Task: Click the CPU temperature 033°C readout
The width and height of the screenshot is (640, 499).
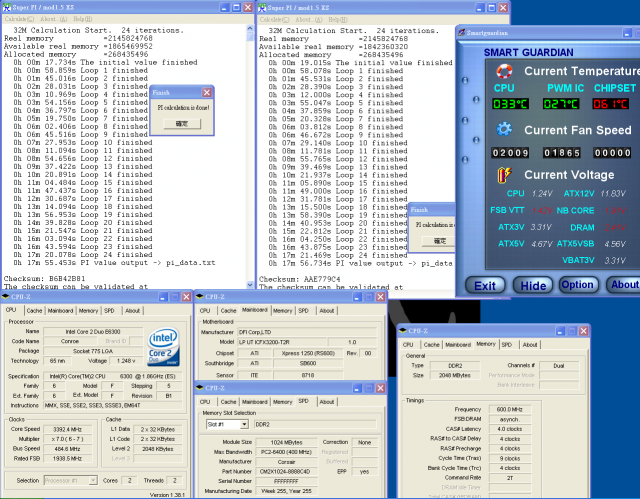Action: pyautogui.click(x=511, y=104)
